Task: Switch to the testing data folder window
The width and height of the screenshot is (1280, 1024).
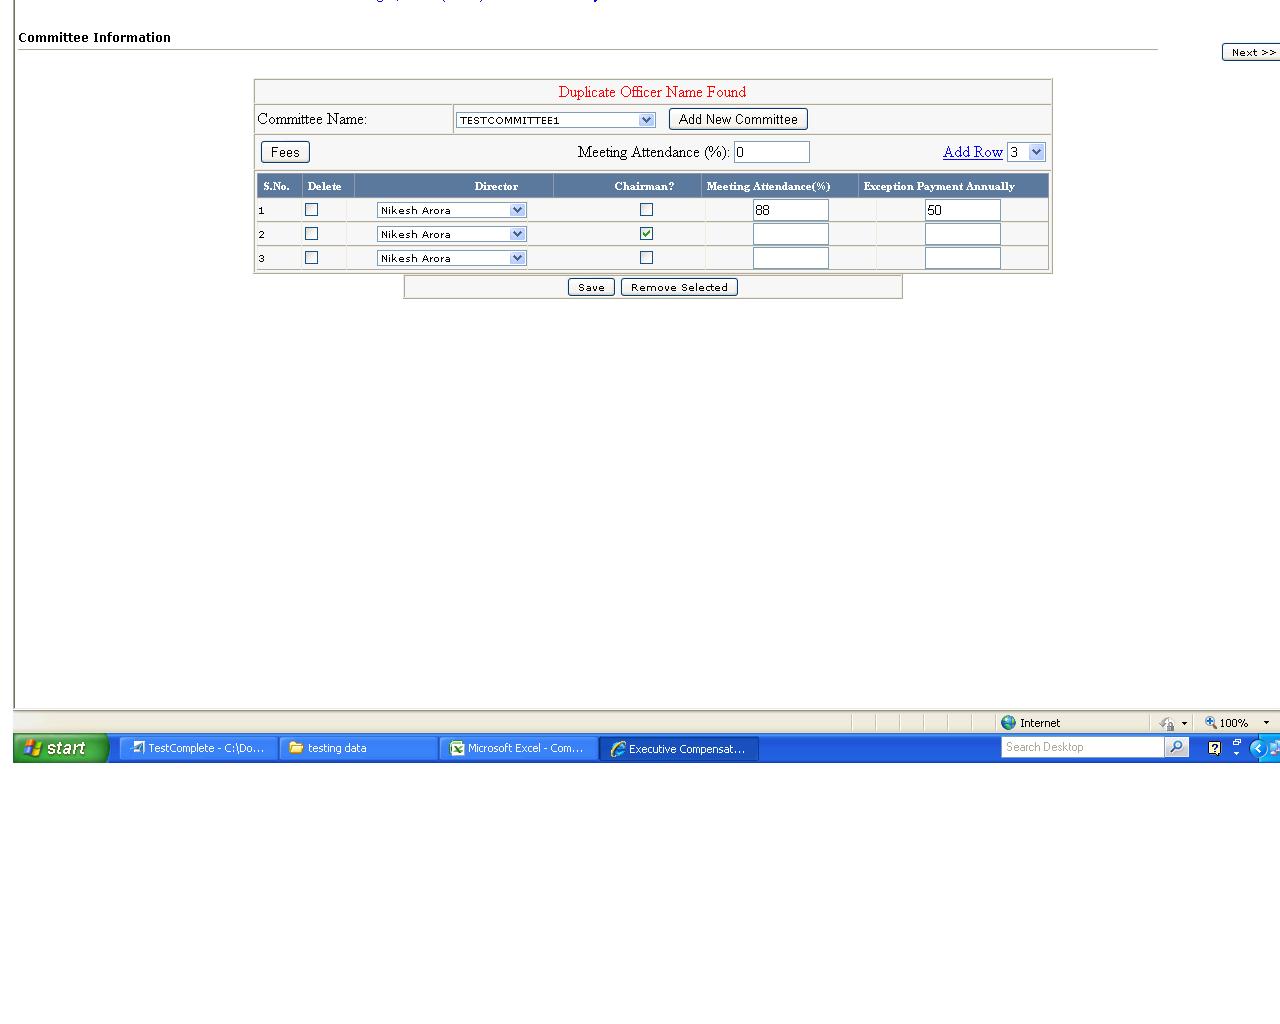Action: [359, 748]
